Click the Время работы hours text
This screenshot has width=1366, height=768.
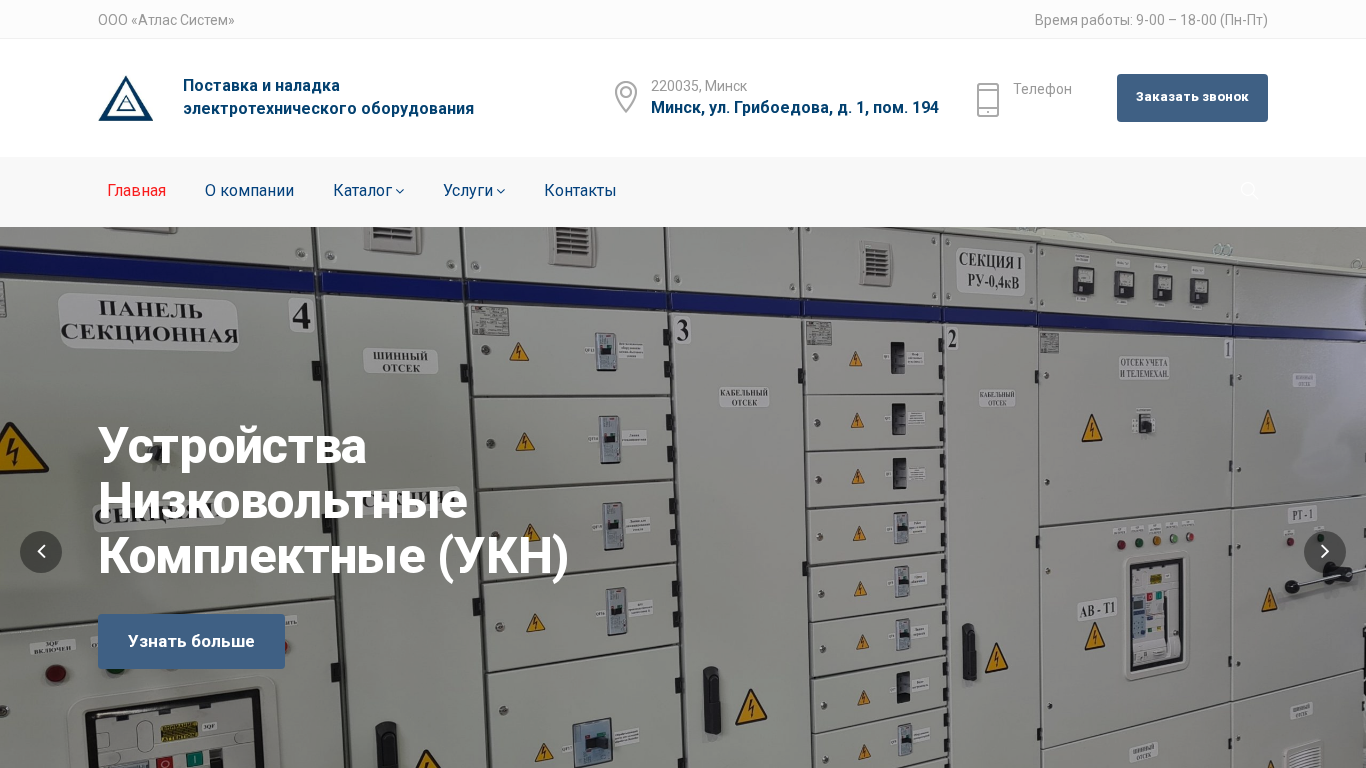click(x=1151, y=20)
